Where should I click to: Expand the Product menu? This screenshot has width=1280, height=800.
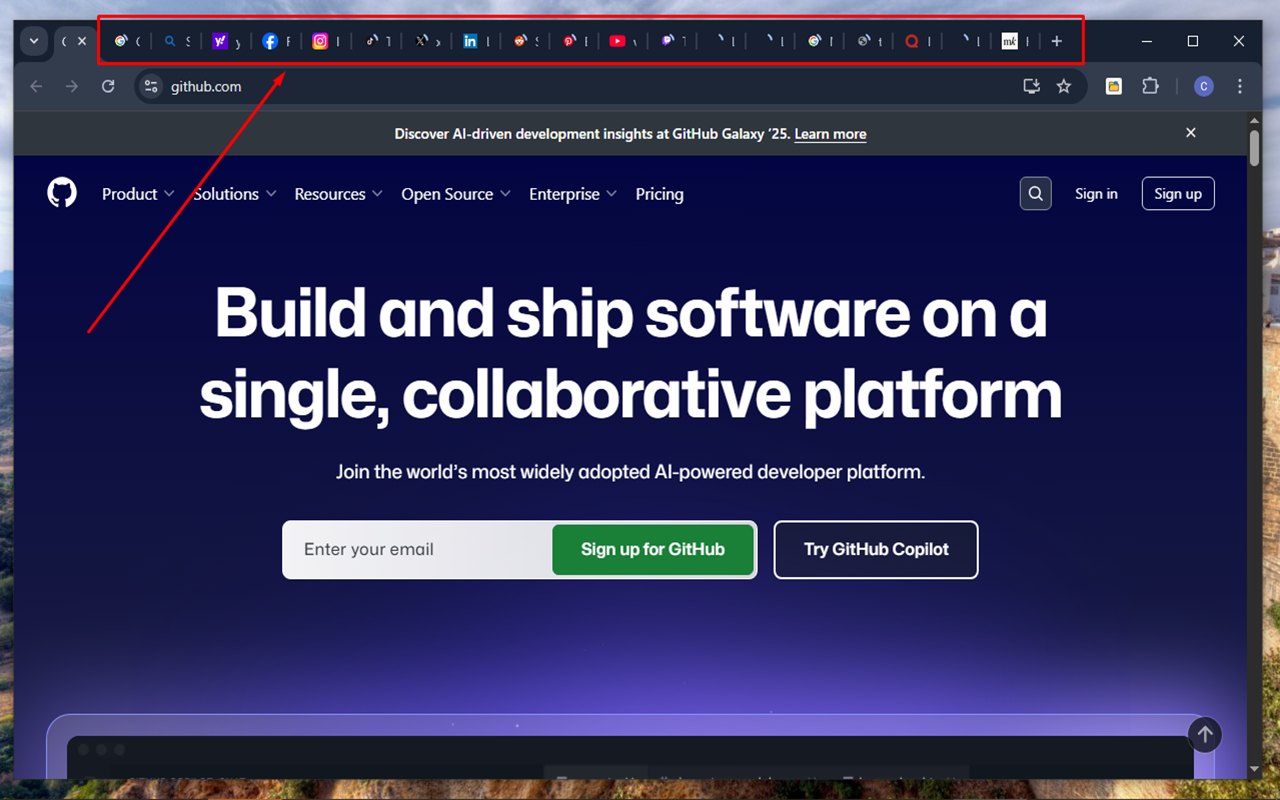[x=138, y=194]
